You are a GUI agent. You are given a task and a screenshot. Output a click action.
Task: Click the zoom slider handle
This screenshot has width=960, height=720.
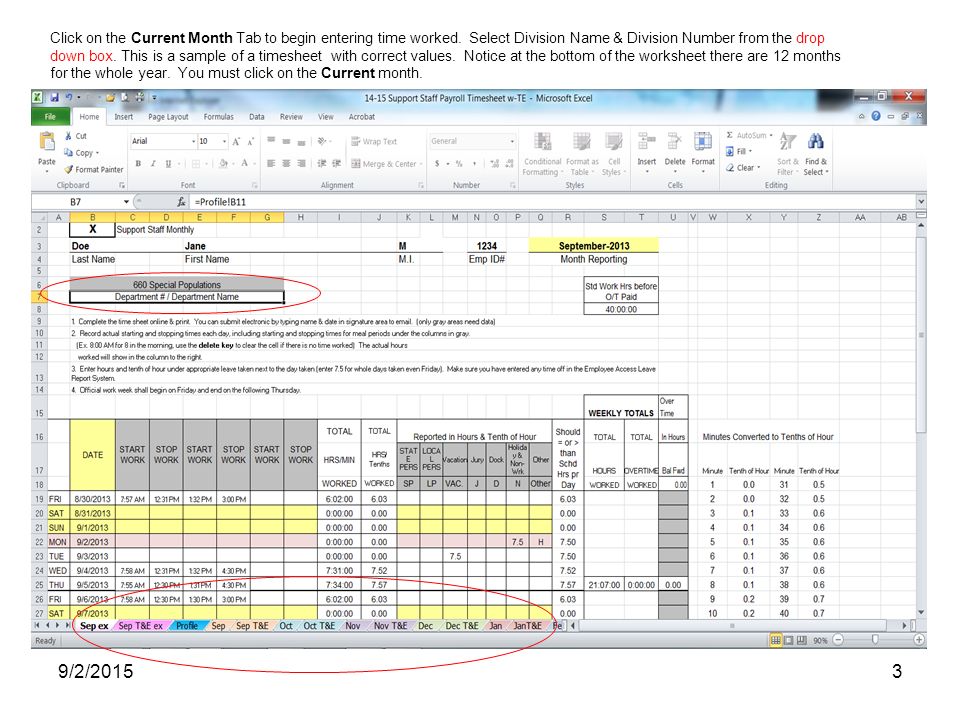point(875,640)
